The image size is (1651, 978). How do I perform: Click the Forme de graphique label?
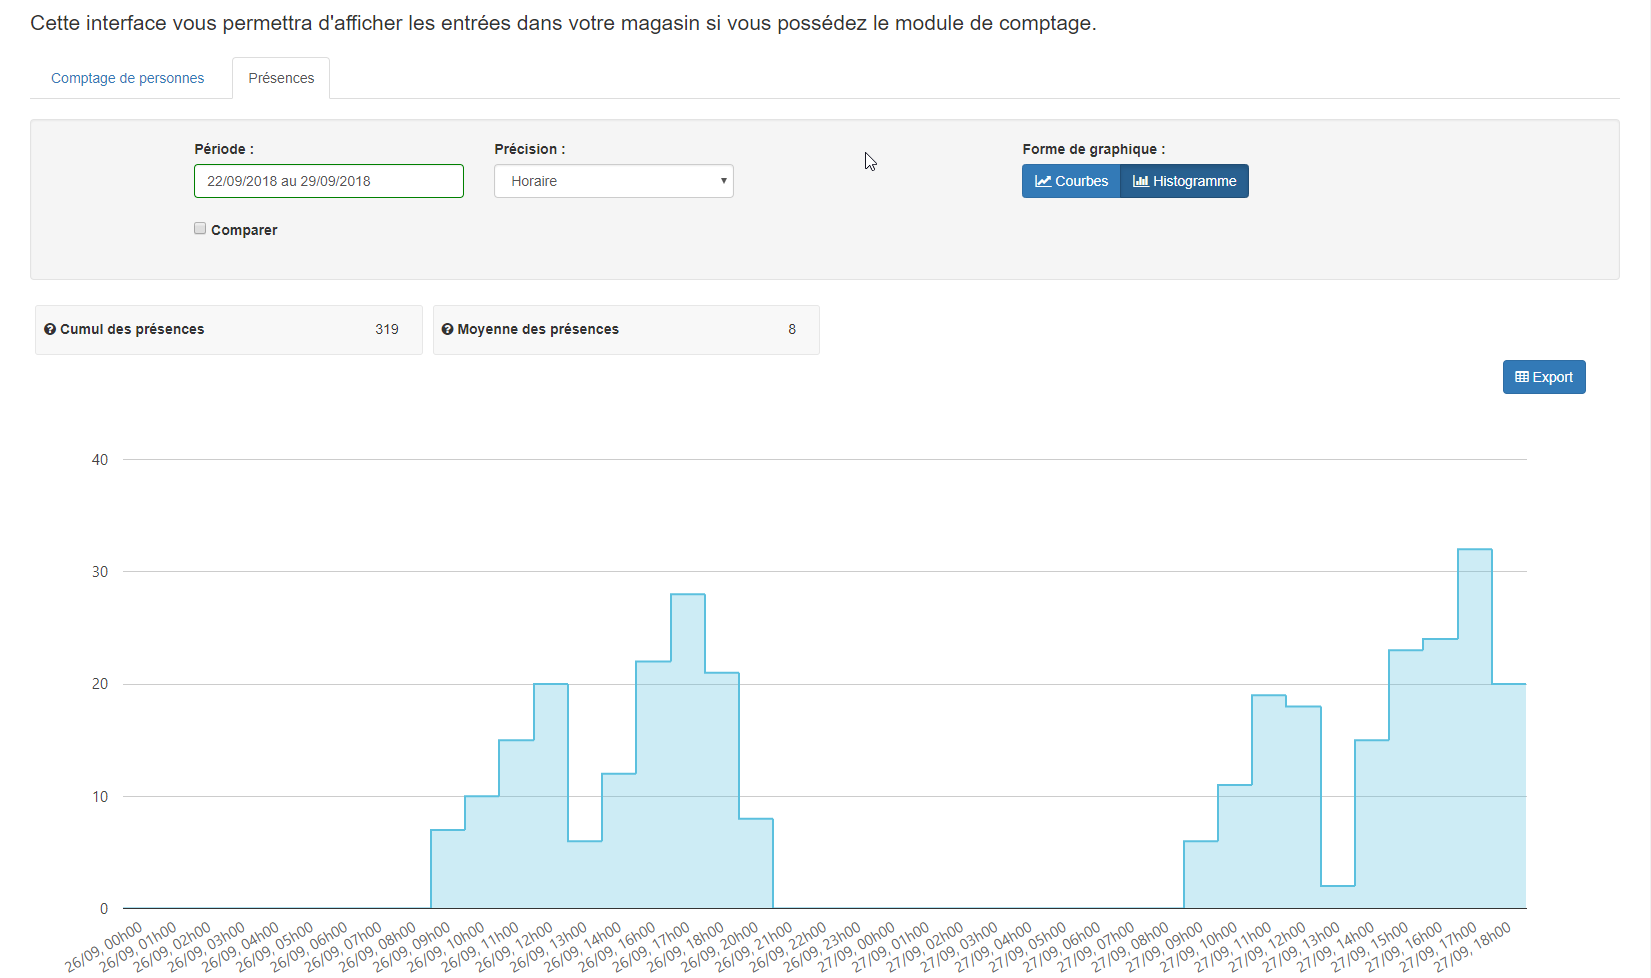[x=1094, y=149]
